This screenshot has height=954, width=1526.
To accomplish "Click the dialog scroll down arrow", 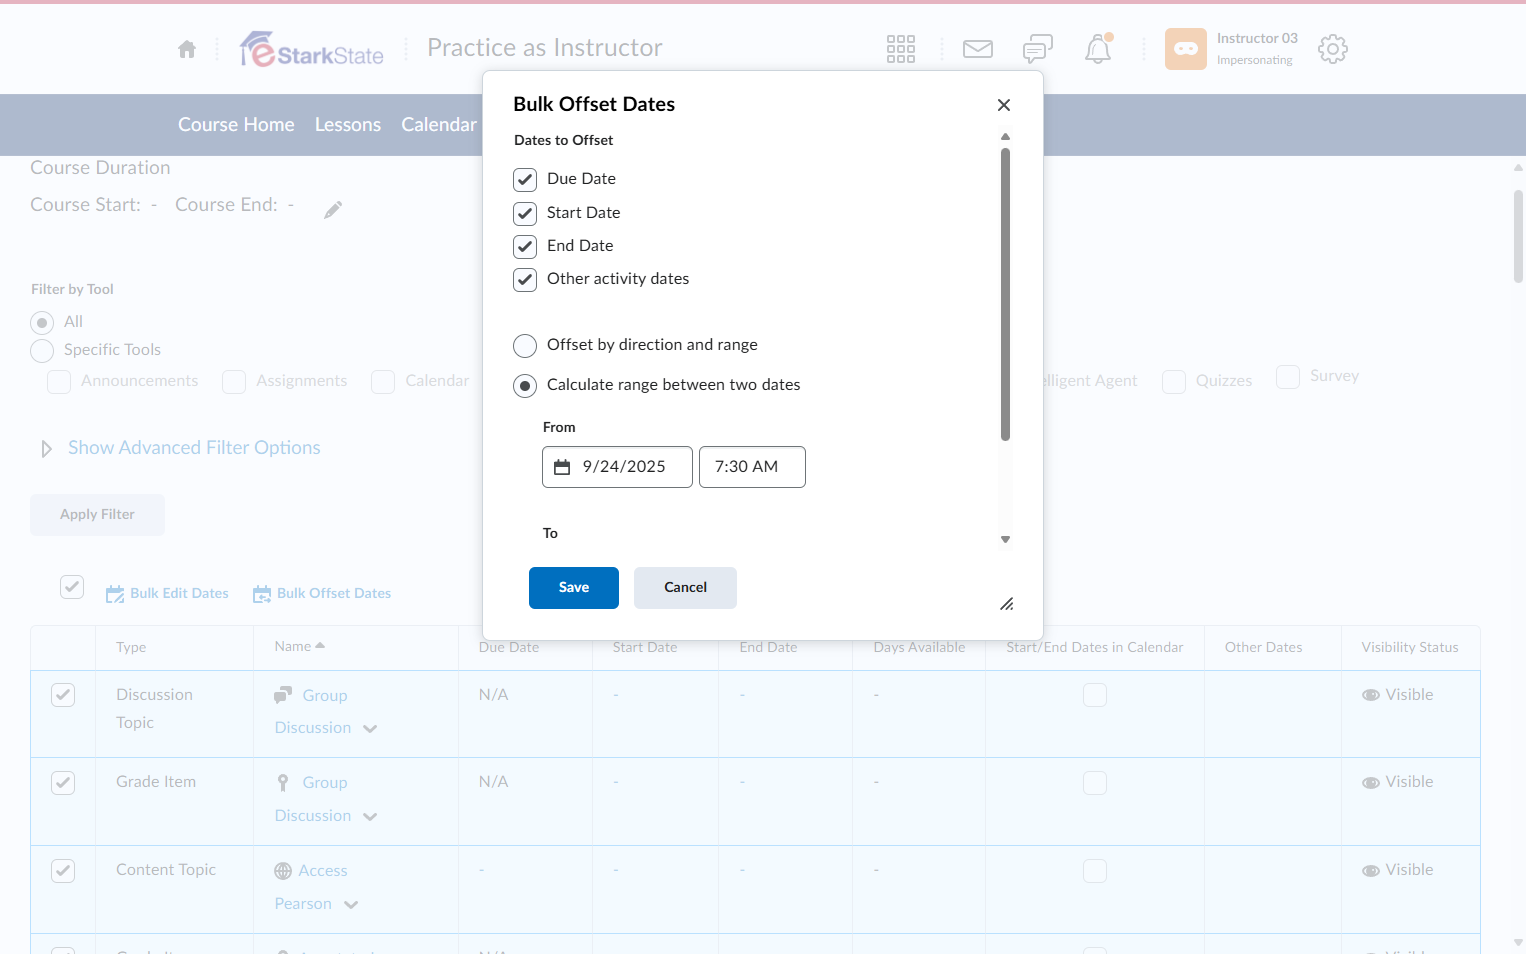I will click(x=1005, y=540).
